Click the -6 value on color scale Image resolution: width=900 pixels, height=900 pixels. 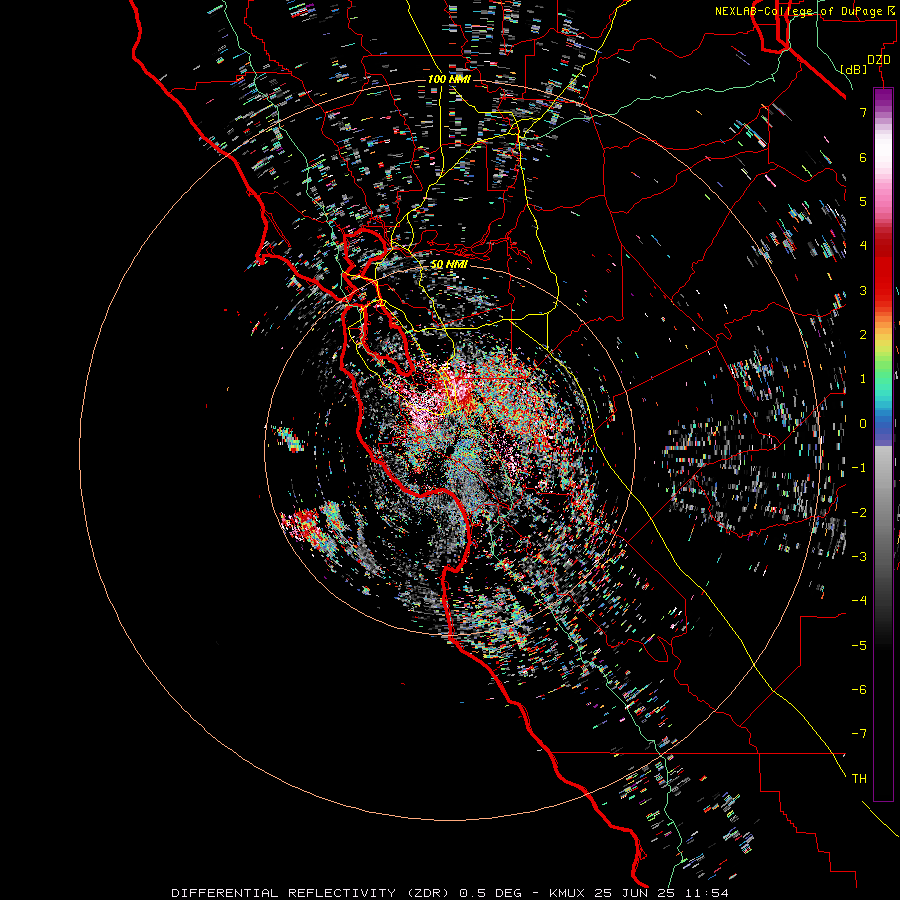tap(859, 690)
